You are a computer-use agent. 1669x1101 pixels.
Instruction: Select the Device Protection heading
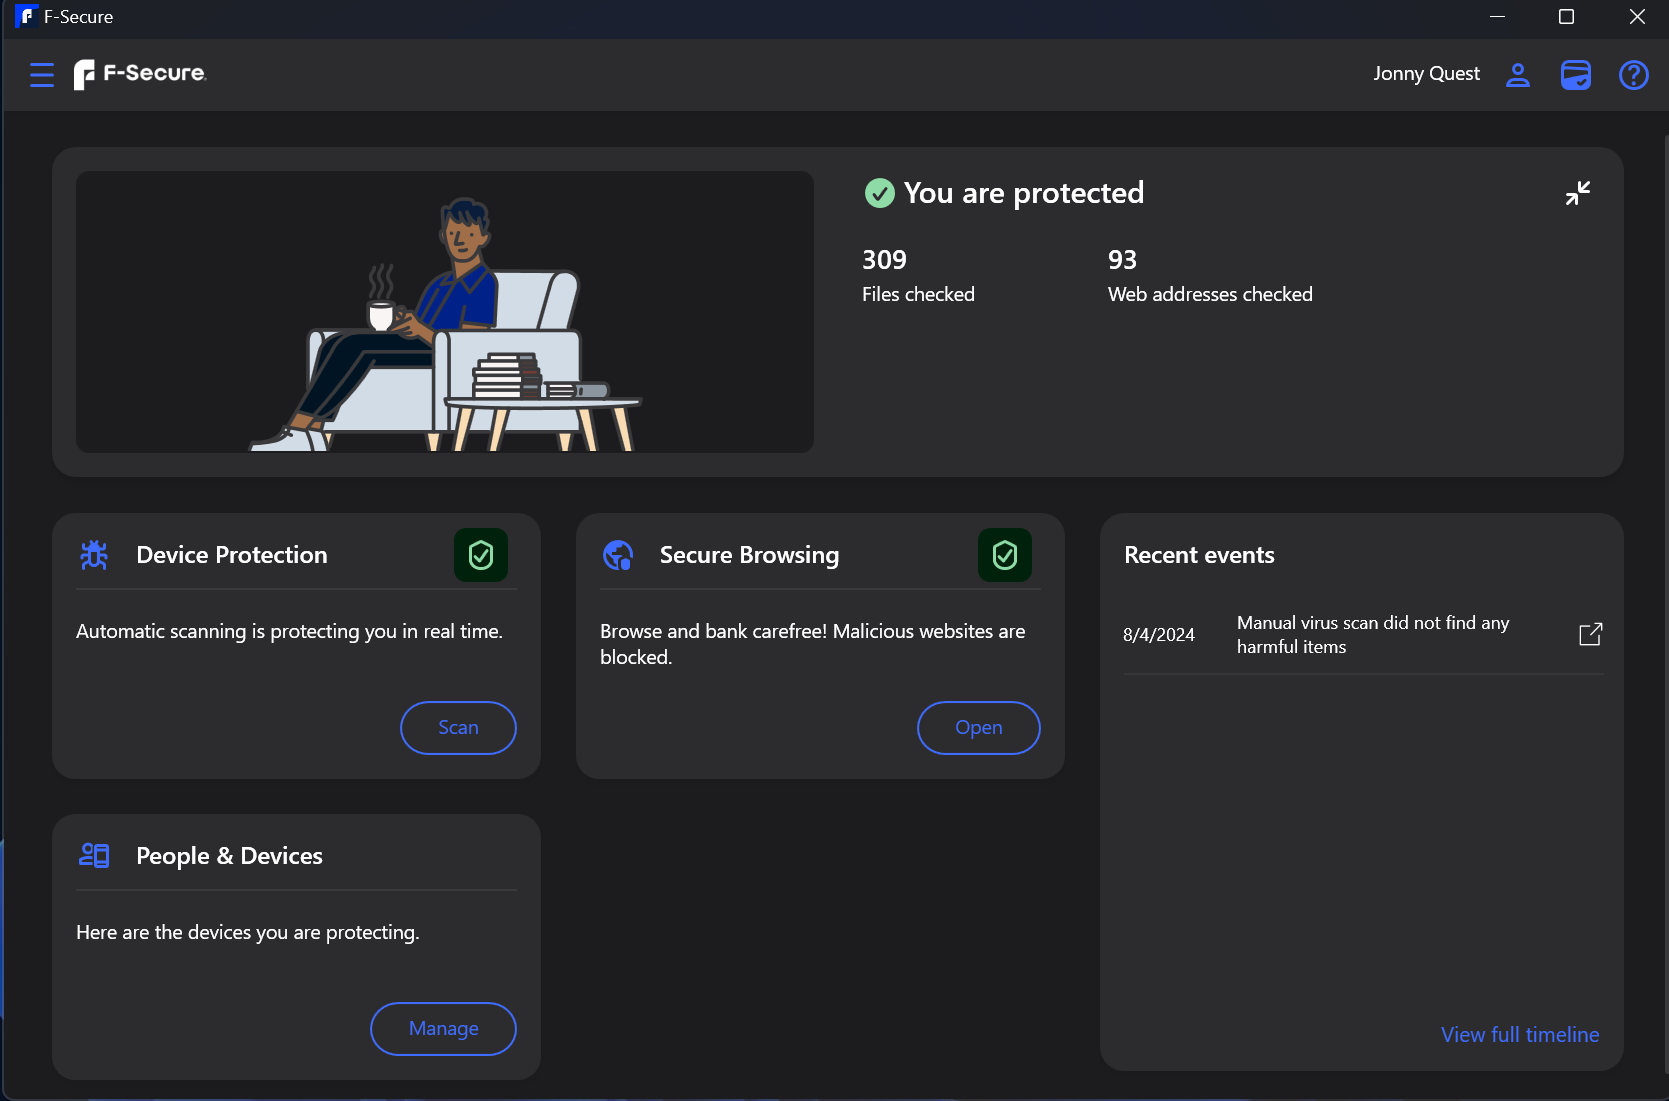tap(232, 555)
